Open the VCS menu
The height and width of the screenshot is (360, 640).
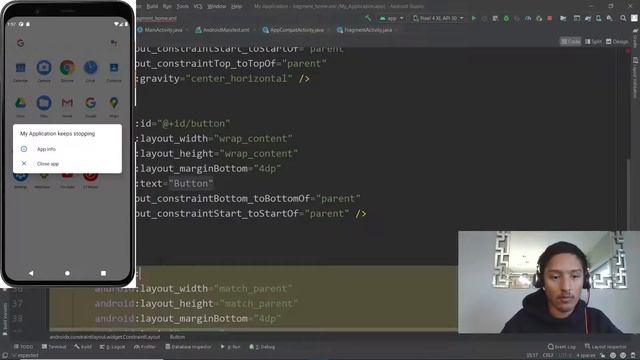198,7
